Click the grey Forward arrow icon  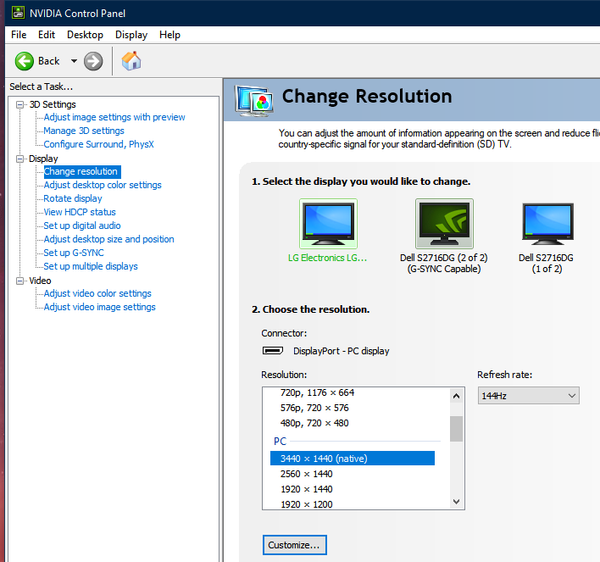(x=93, y=61)
